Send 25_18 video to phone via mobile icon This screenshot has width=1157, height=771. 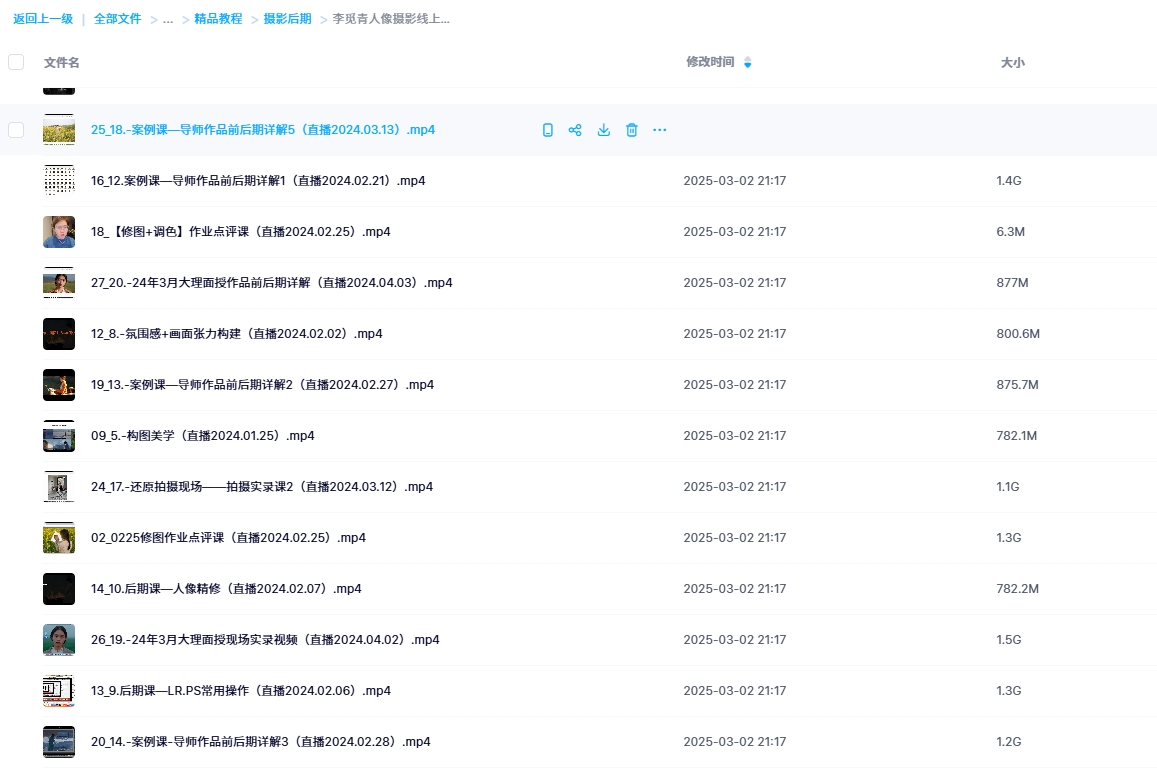[x=547, y=129]
